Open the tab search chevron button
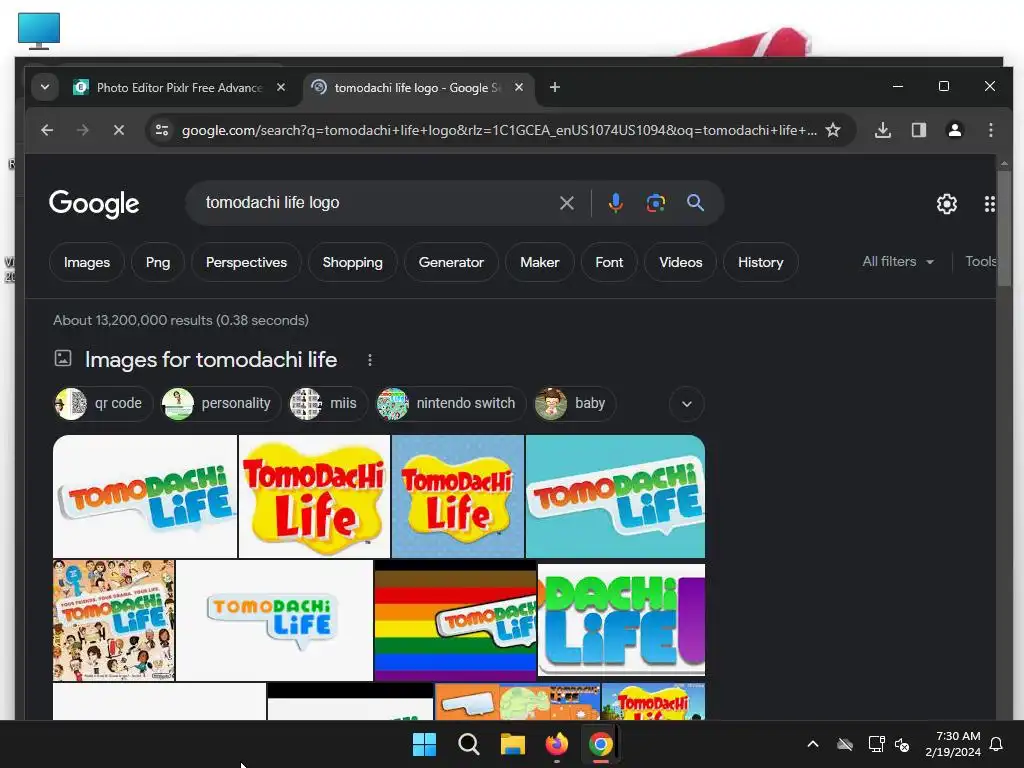Viewport: 1024px width, 768px height. pos(44,87)
